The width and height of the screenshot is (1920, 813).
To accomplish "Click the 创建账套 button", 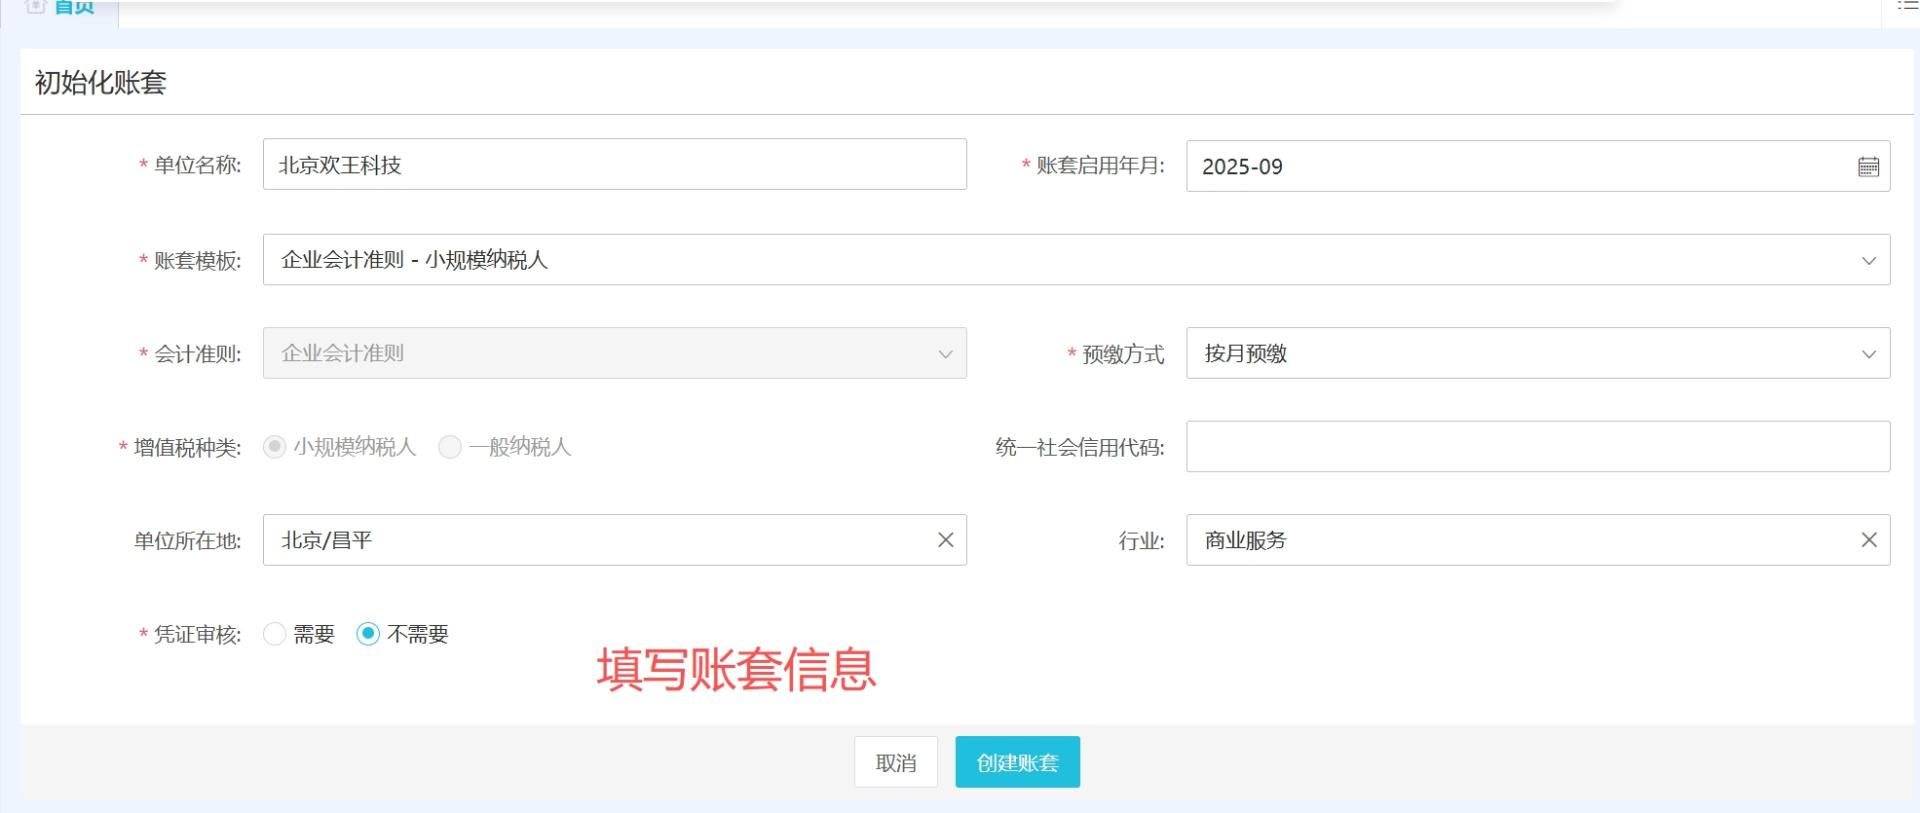I will click(1017, 762).
